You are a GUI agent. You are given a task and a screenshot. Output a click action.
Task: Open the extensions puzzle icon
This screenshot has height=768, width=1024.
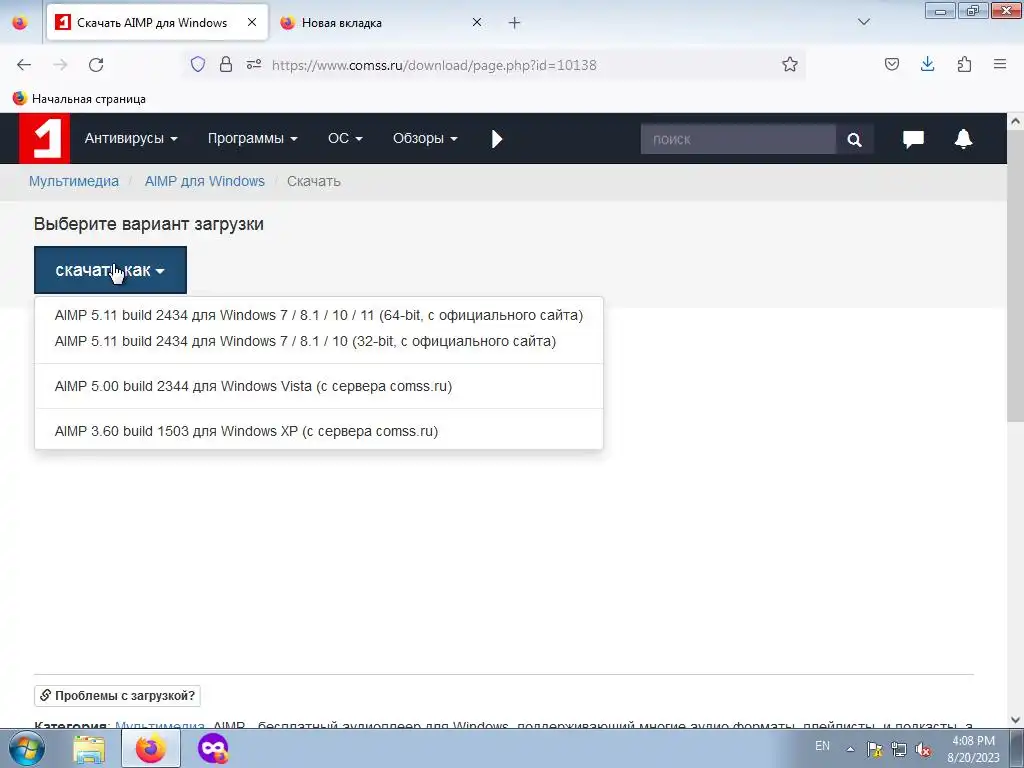coord(964,65)
